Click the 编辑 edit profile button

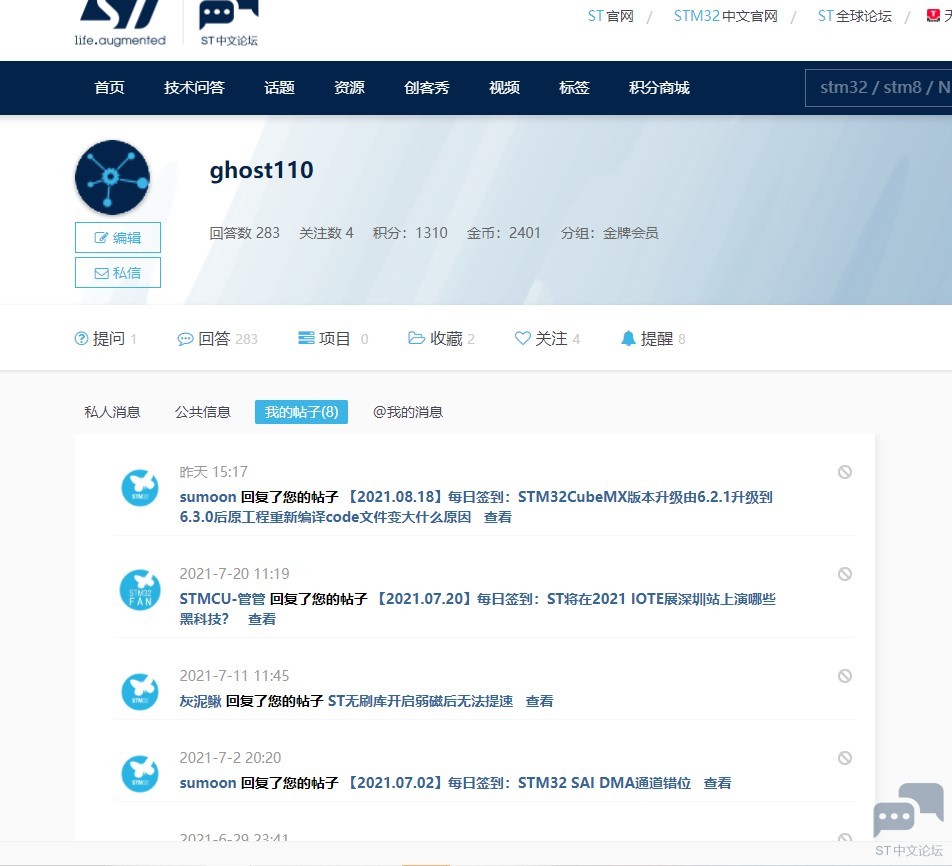118,237
